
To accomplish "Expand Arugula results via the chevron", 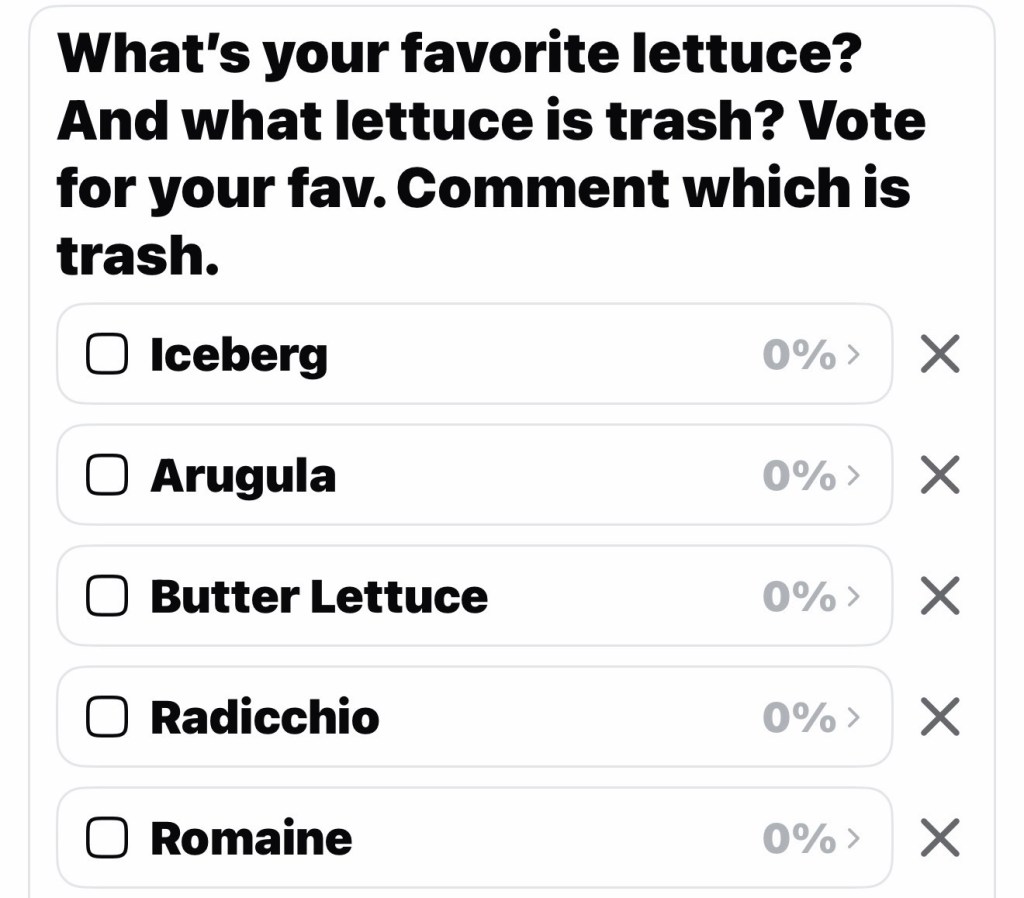I will point(853,476).
